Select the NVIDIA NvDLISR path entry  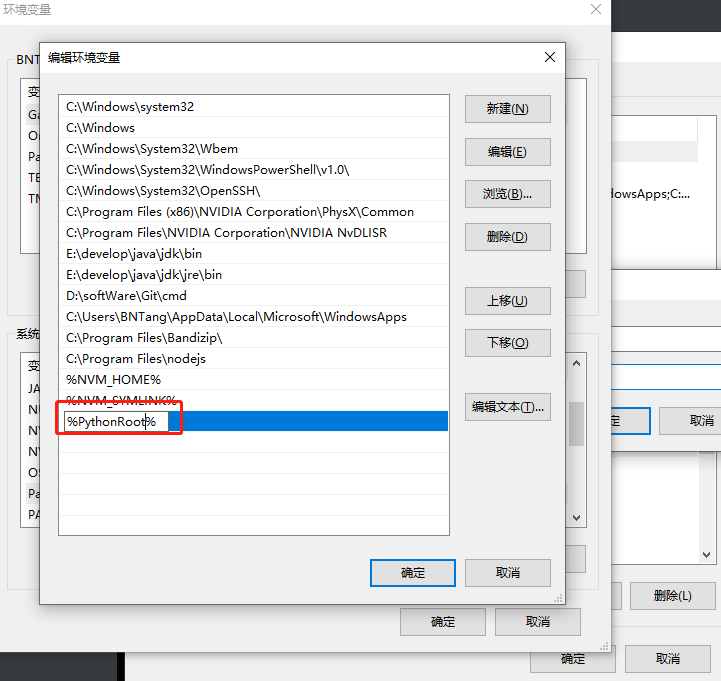click(254, 233)
